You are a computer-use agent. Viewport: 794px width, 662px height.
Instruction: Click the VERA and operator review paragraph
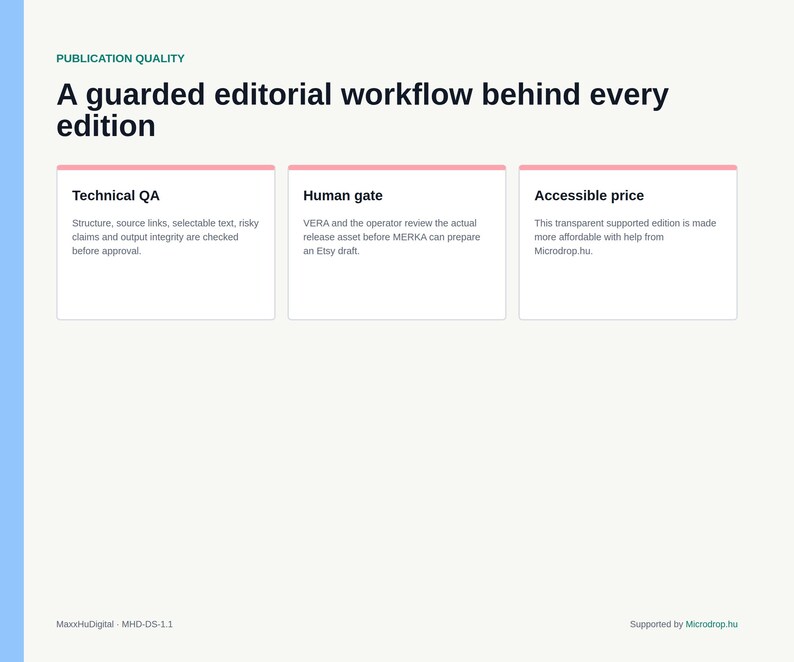coord(391,237)
